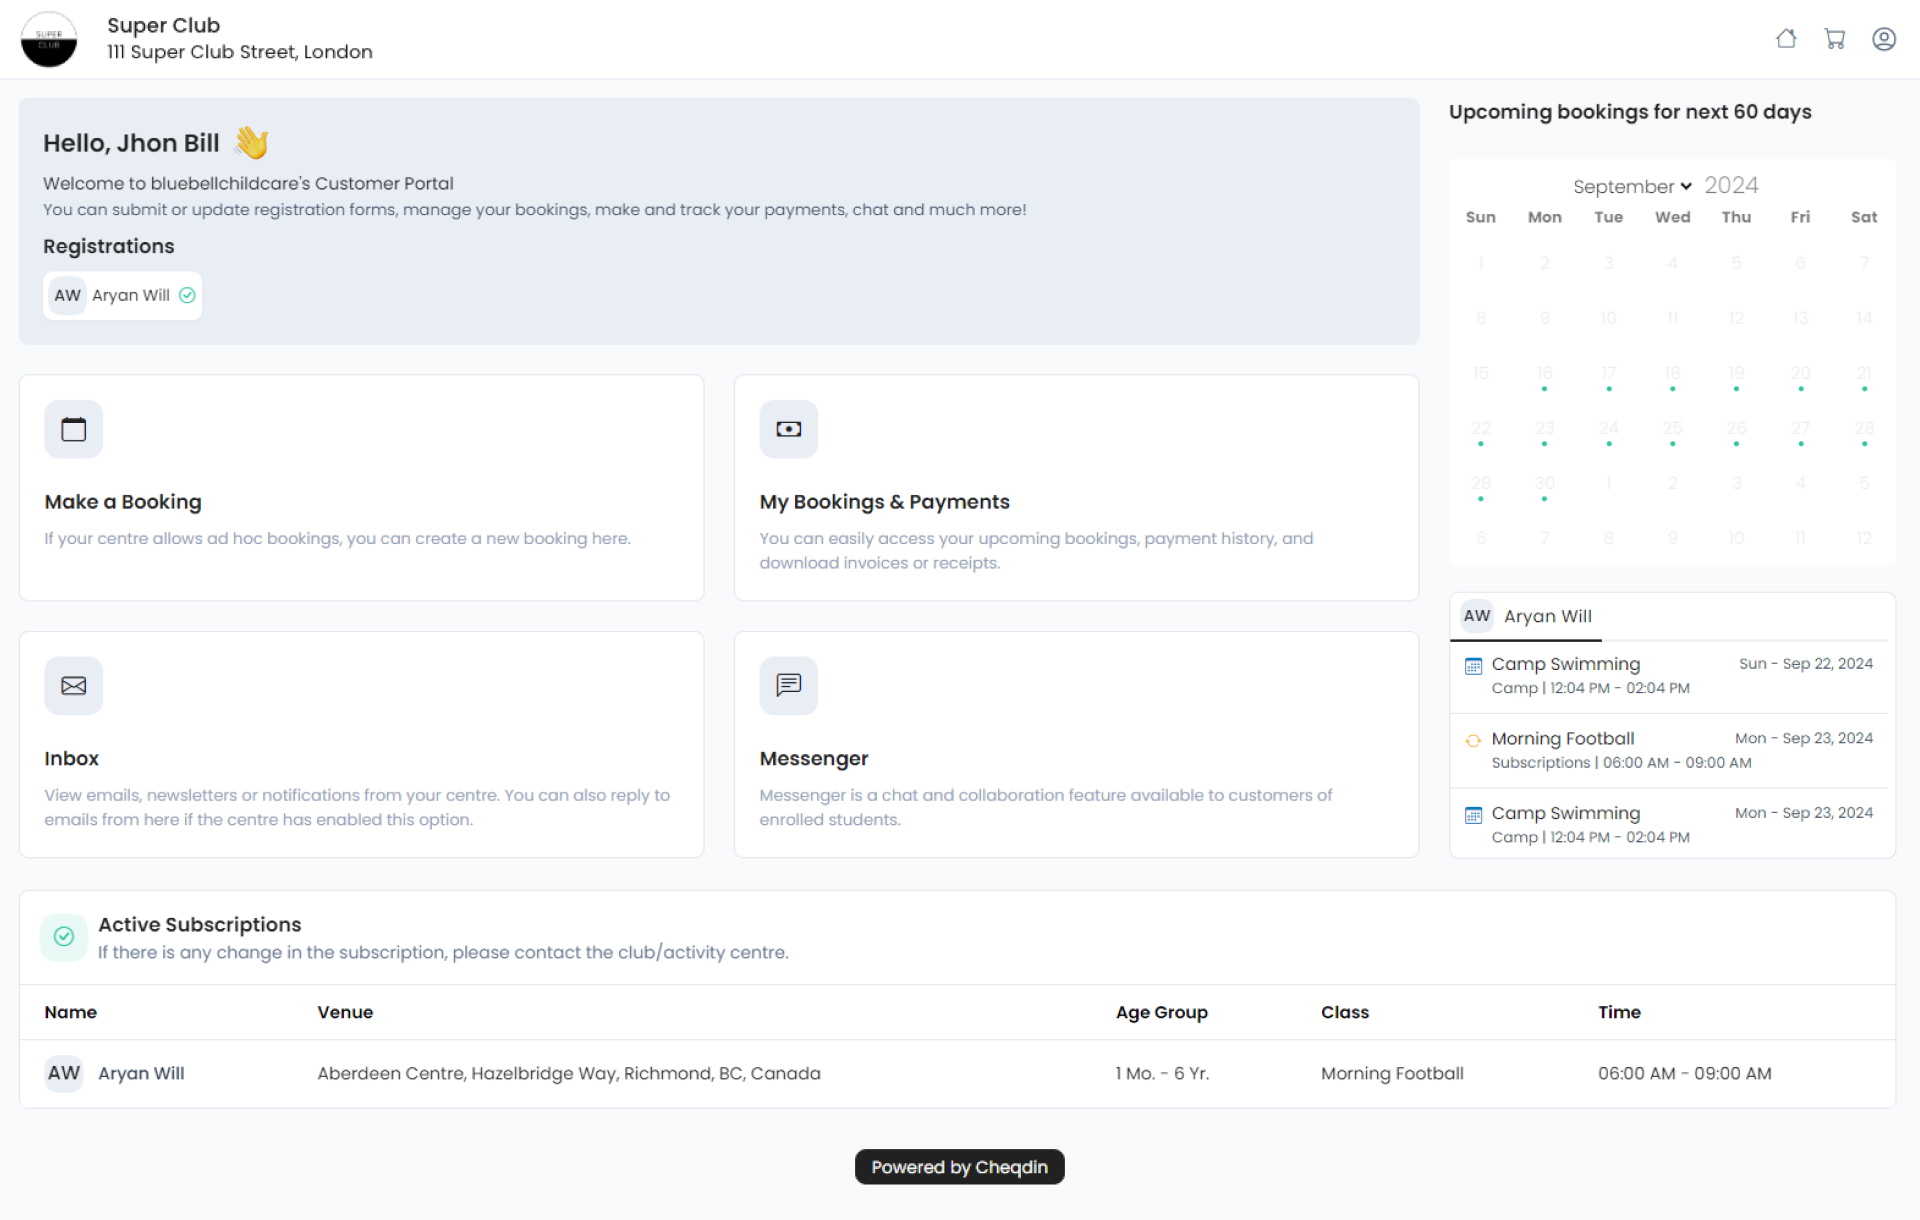Click the Name column header
1920x1220 pixels.
[x=70, y=1012]
